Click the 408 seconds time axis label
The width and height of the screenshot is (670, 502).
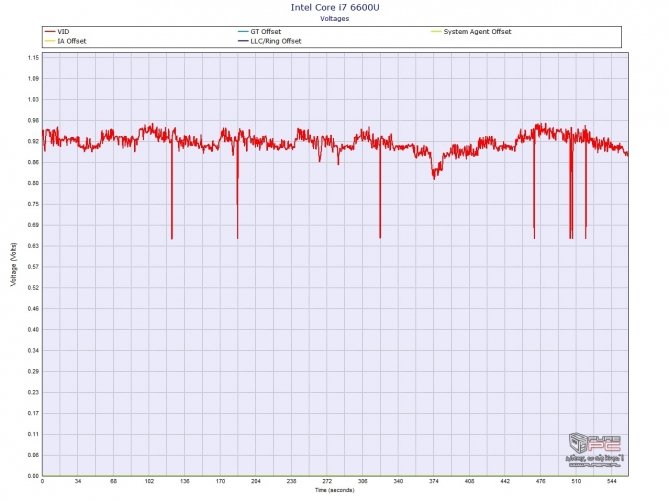tap(469, 481)
